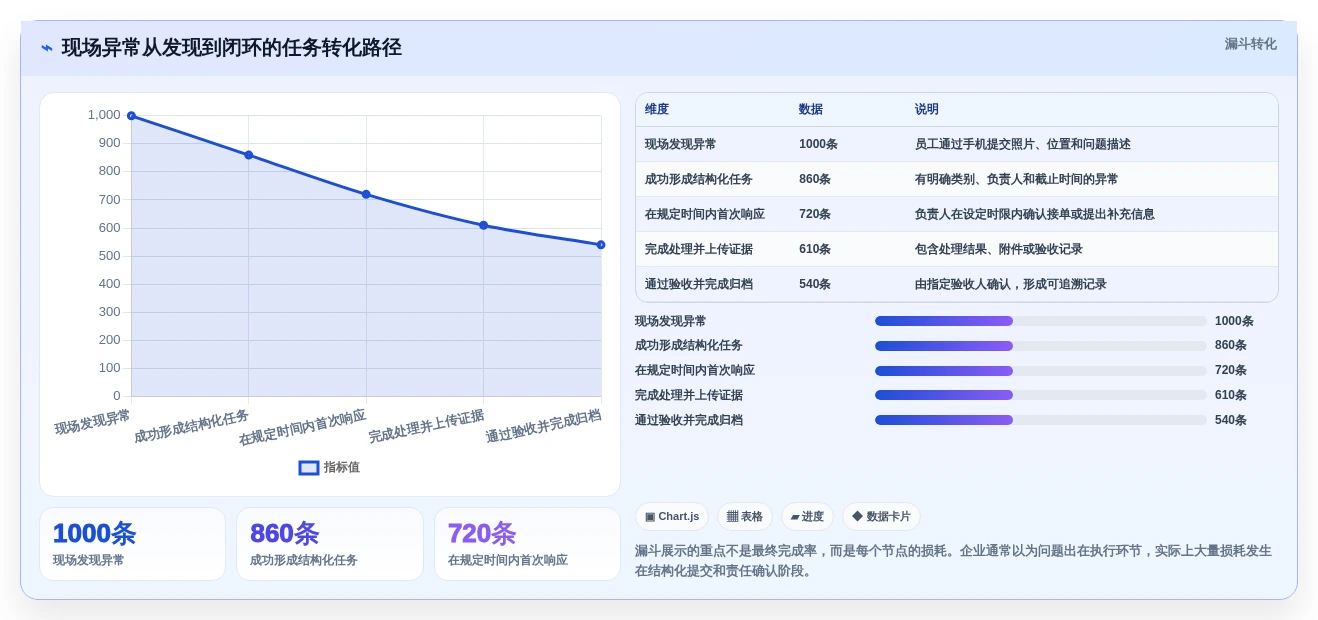Click the 1000条 value beside progress bar
Image resolution: width=1318 pixels, height=620 pixels.
[1234, 321]
